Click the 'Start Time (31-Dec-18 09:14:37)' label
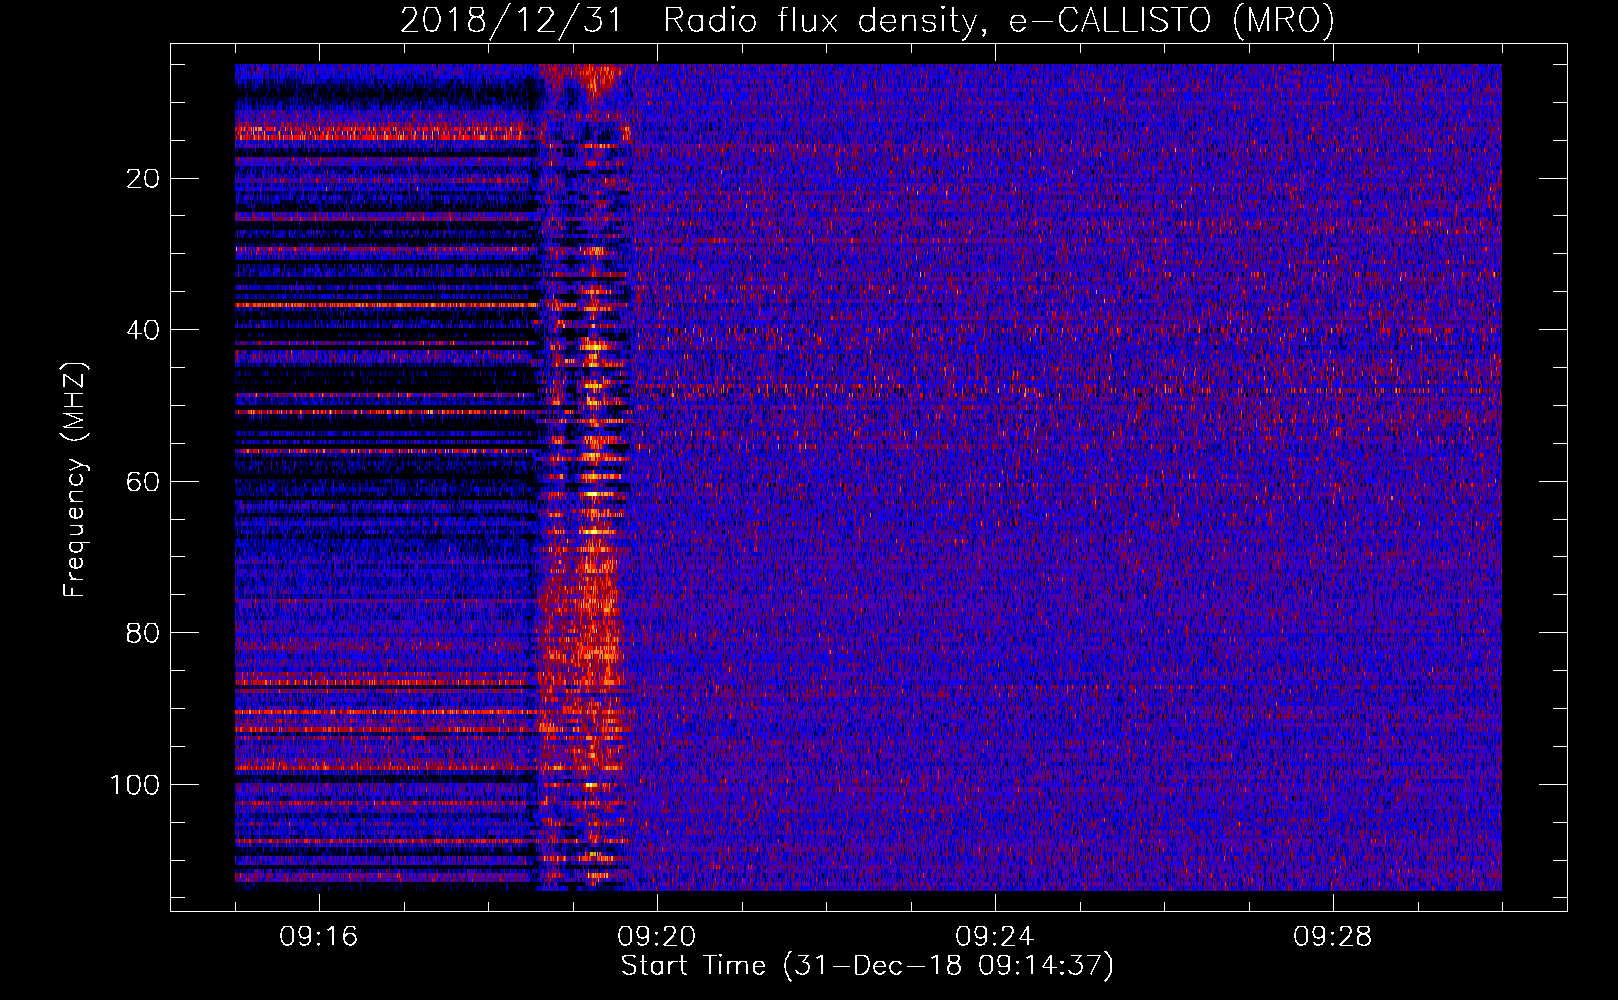Viewport: 1618px width, 1000px height. click(x=867, y=966)
